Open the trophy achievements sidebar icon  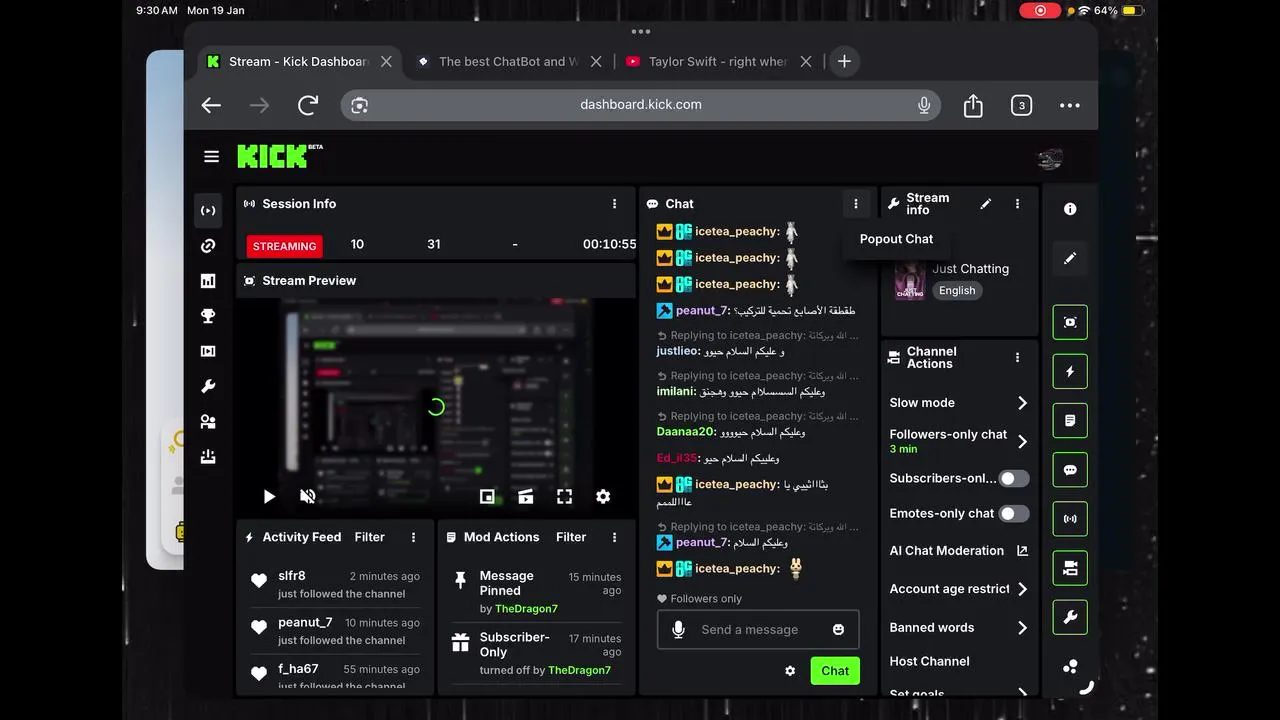tap(208, 316)
